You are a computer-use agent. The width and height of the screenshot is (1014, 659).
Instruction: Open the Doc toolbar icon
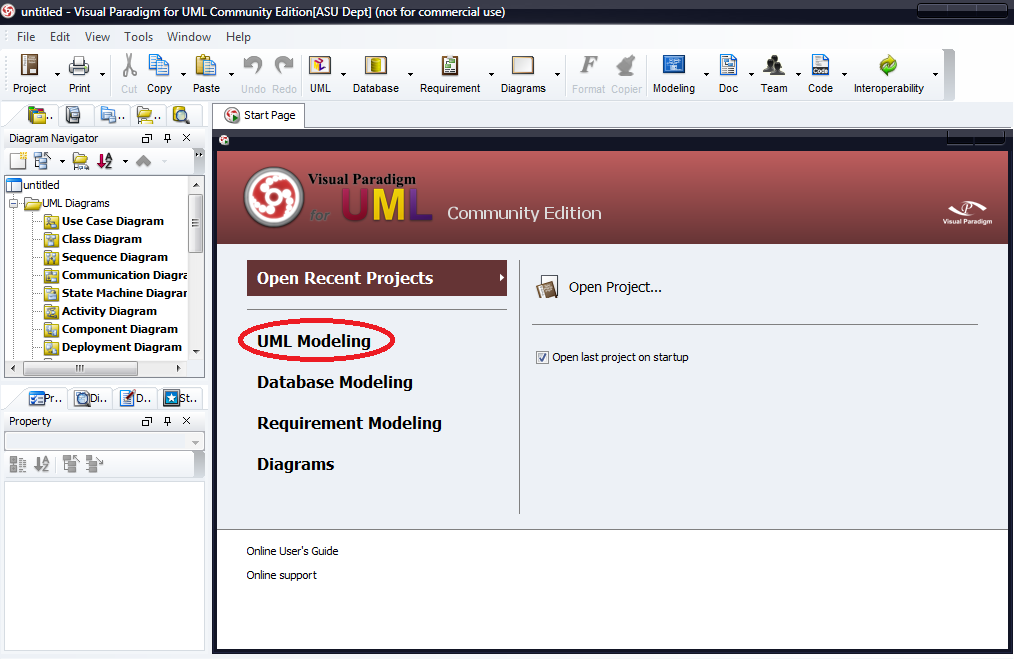point(728,66)
